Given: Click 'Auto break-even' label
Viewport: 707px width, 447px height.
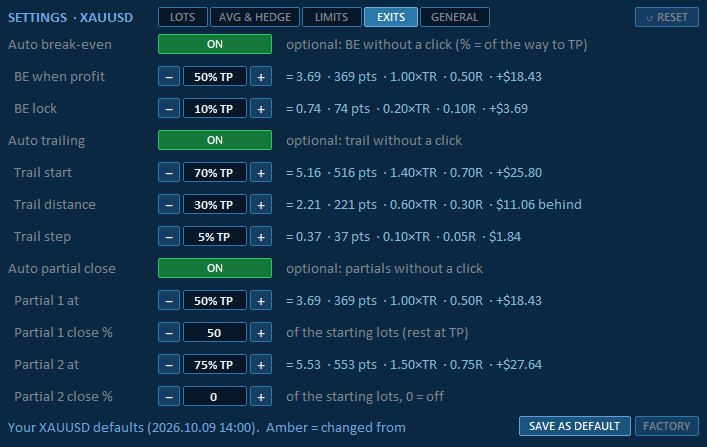Looking at the screenshot, I should tap(60, 45).
